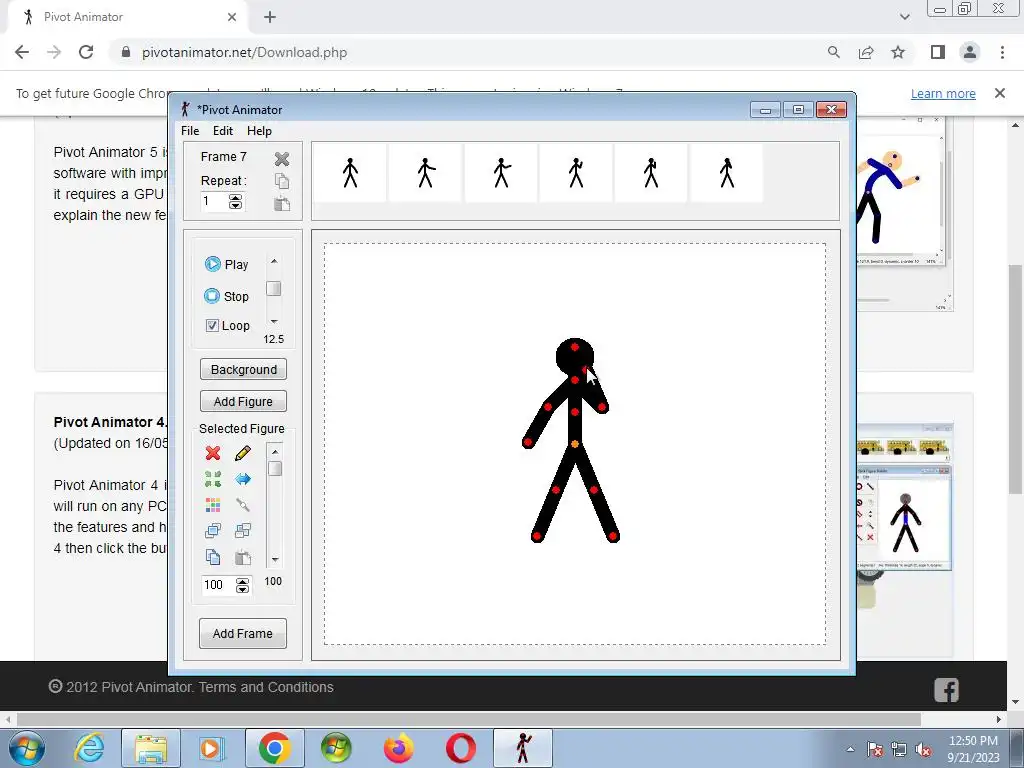1024x768 pixels.
Task: Copy the selected figure
Action: (x=213, y=557)
